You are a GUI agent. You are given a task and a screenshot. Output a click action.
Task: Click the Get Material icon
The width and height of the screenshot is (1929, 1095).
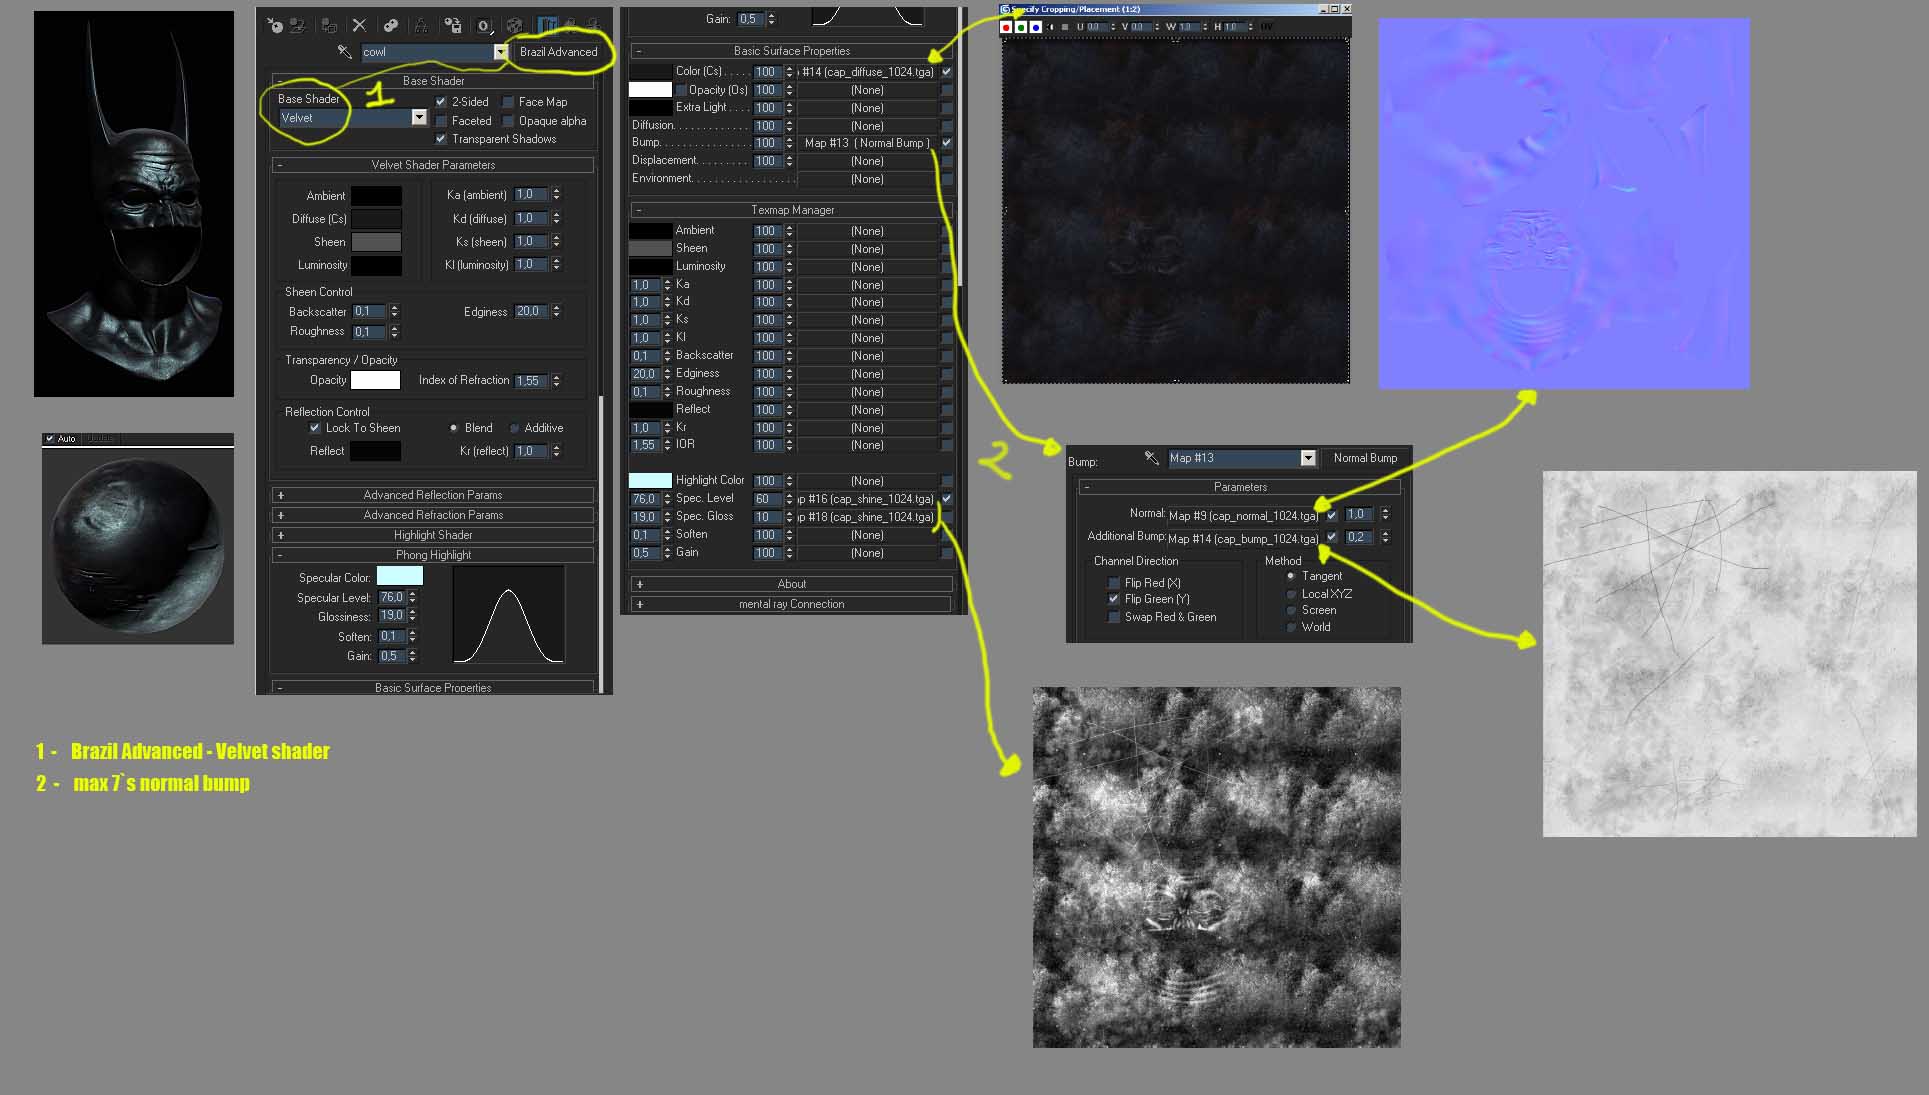(274, 26)
